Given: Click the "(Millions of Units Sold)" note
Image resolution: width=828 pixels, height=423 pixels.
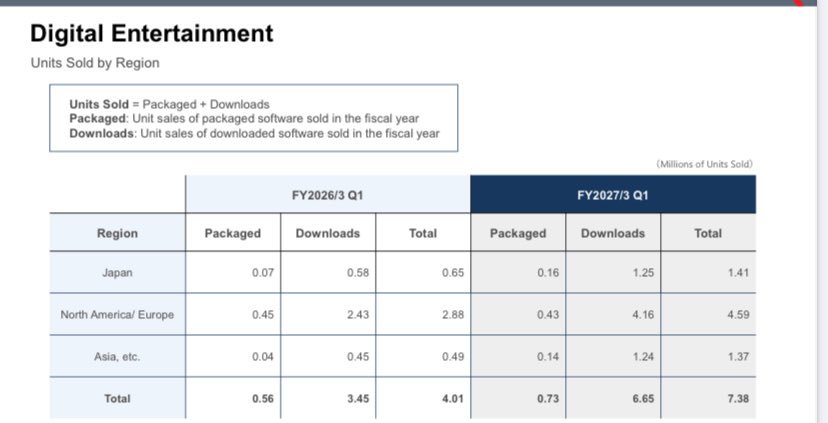Looking at the screenshot, I should point(704,164).
